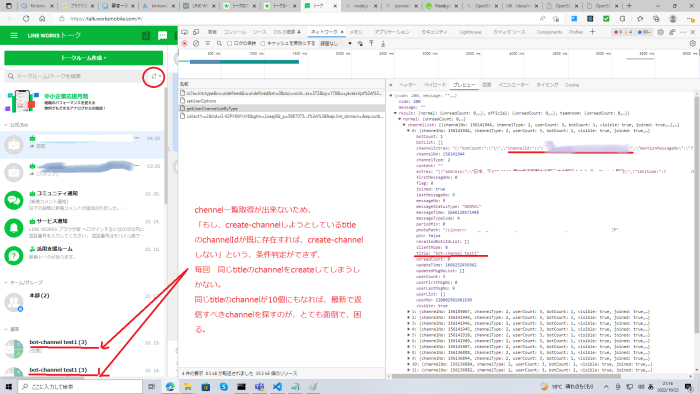
Task: Open DevTools issues counter 99+
Action: (644, 32)
